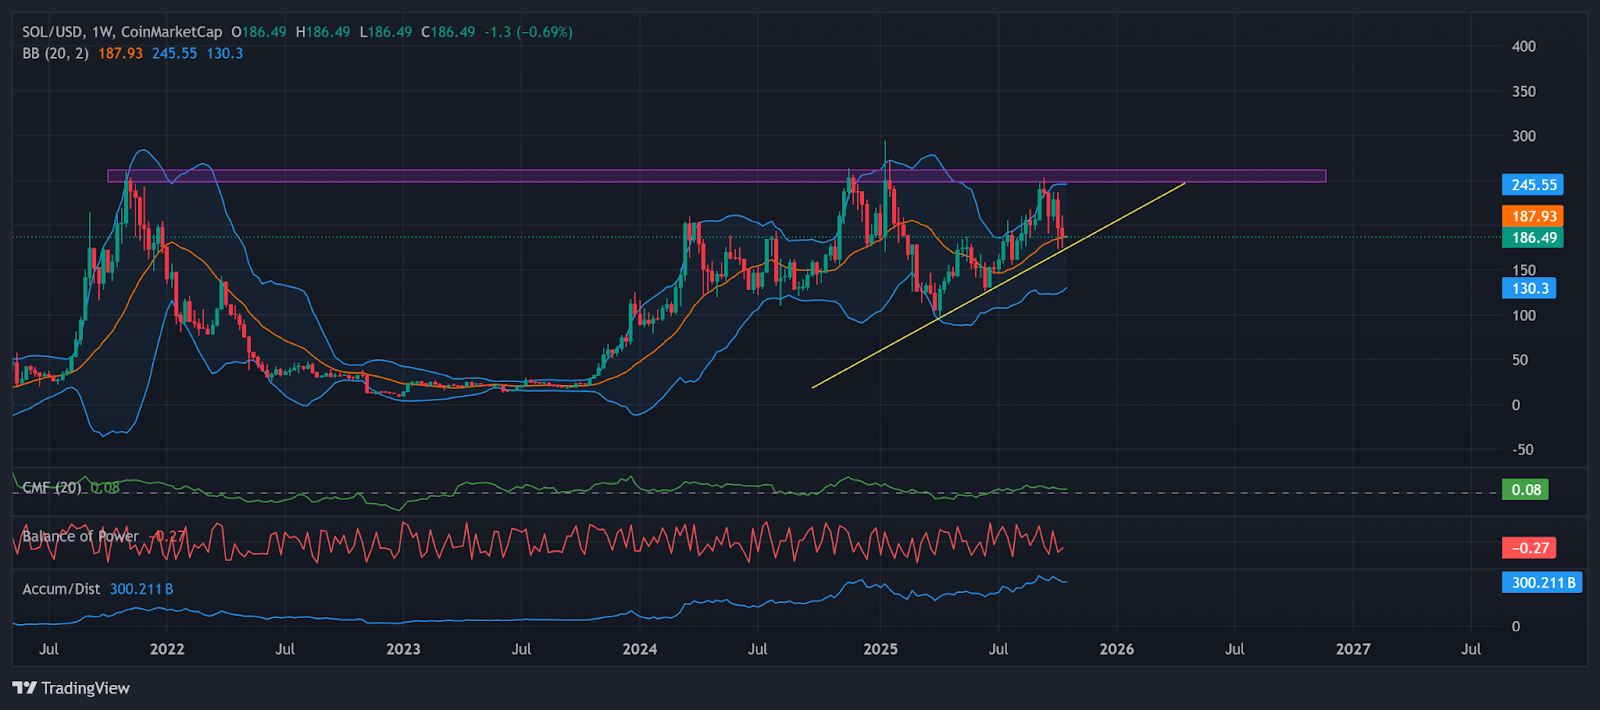
Task: Click the green 0.08 CMF value tag
Action: pyautogui.click(x=1525, y=490)
